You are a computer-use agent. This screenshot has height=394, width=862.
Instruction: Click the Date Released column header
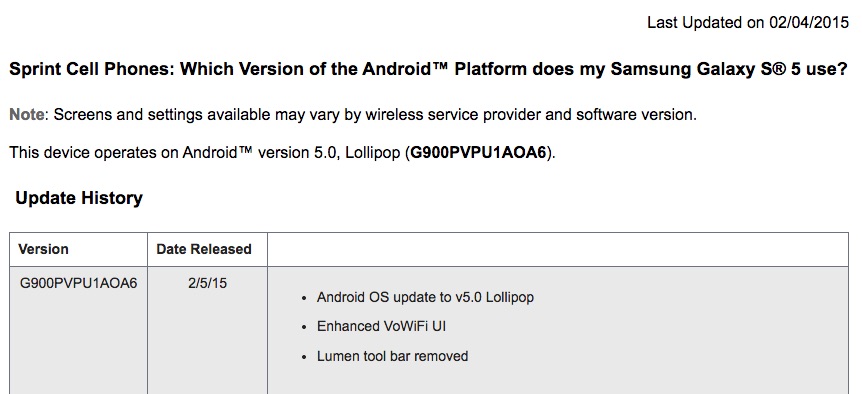click(207, 249)
